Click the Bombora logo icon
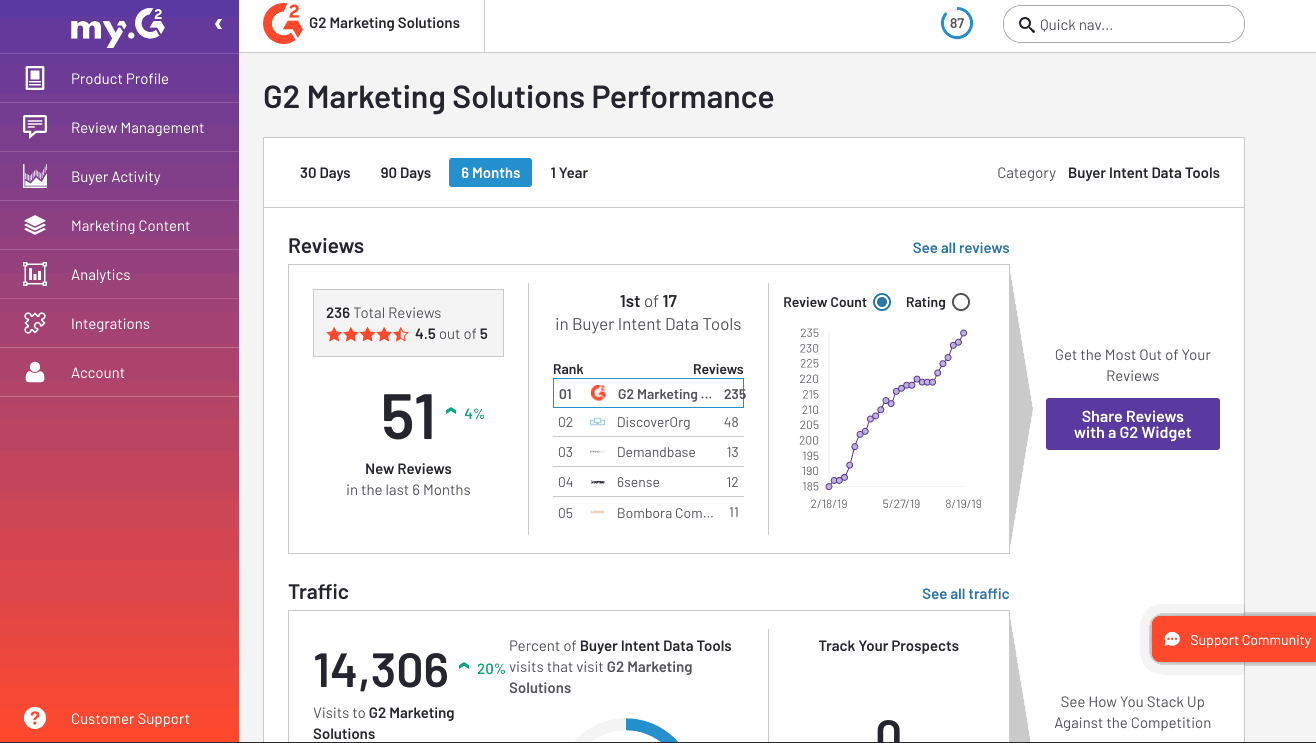Screen dimensions: 1316x743 (x=597, y=512)
